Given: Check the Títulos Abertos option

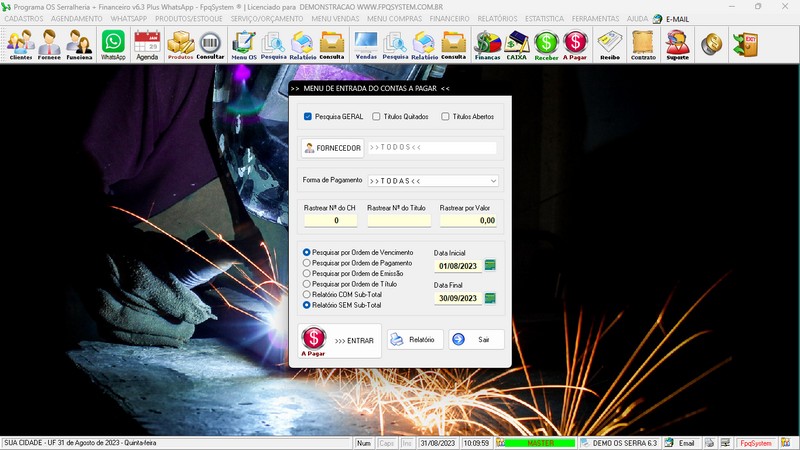Looking at the screenshot, I should (445, 117).
